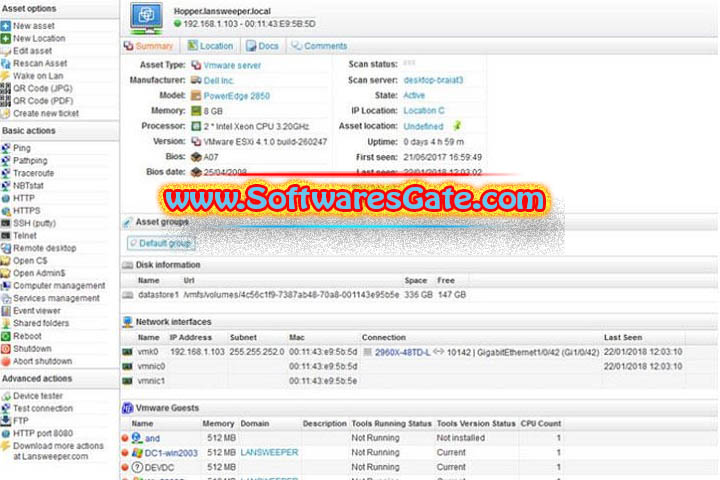Open the LANSWEEPER domain link for DC1-win2003
This screenshot has height=480, width=720.
tap(269, 452)
